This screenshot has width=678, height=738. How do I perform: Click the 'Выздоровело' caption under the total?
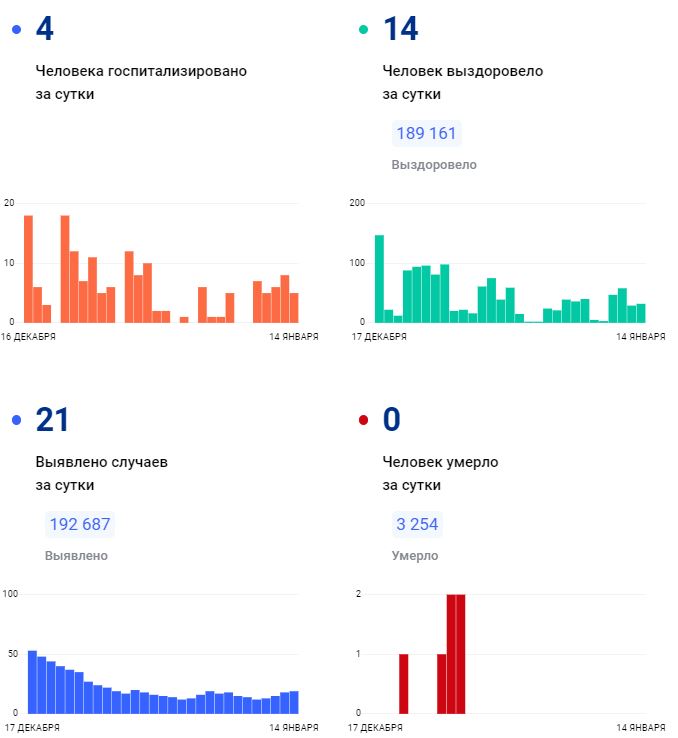pos(434,165)
